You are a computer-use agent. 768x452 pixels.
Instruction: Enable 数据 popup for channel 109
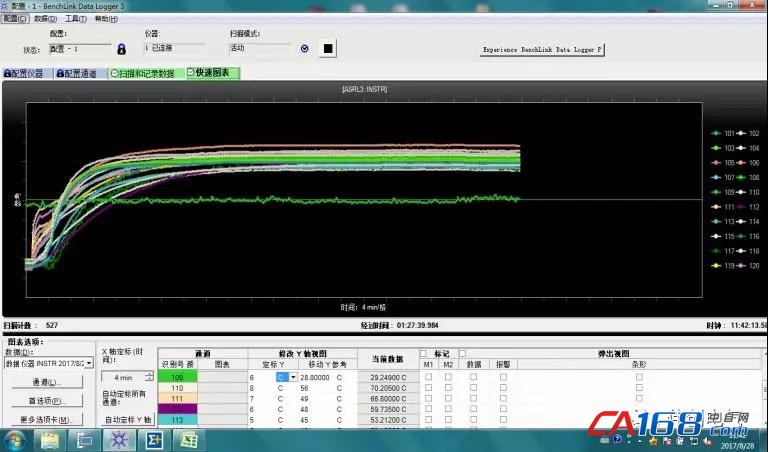pyautogui.click(x=473, y=377)
